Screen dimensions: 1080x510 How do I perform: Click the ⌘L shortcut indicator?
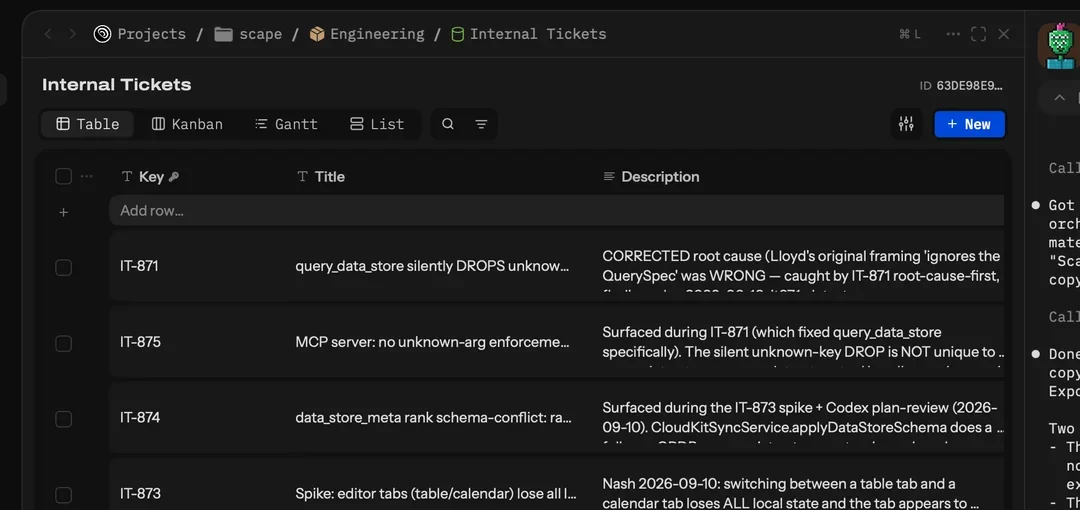coord(910,34)
